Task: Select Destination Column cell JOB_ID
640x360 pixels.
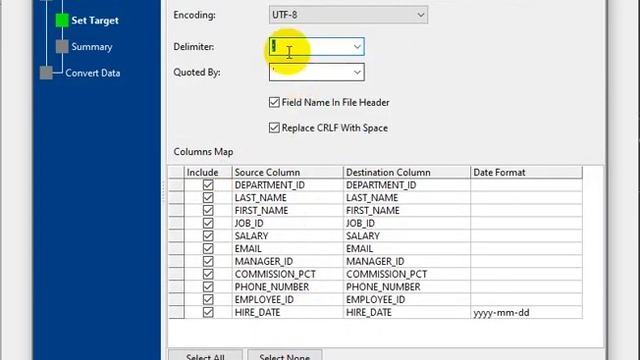Action: coord(407,223)
